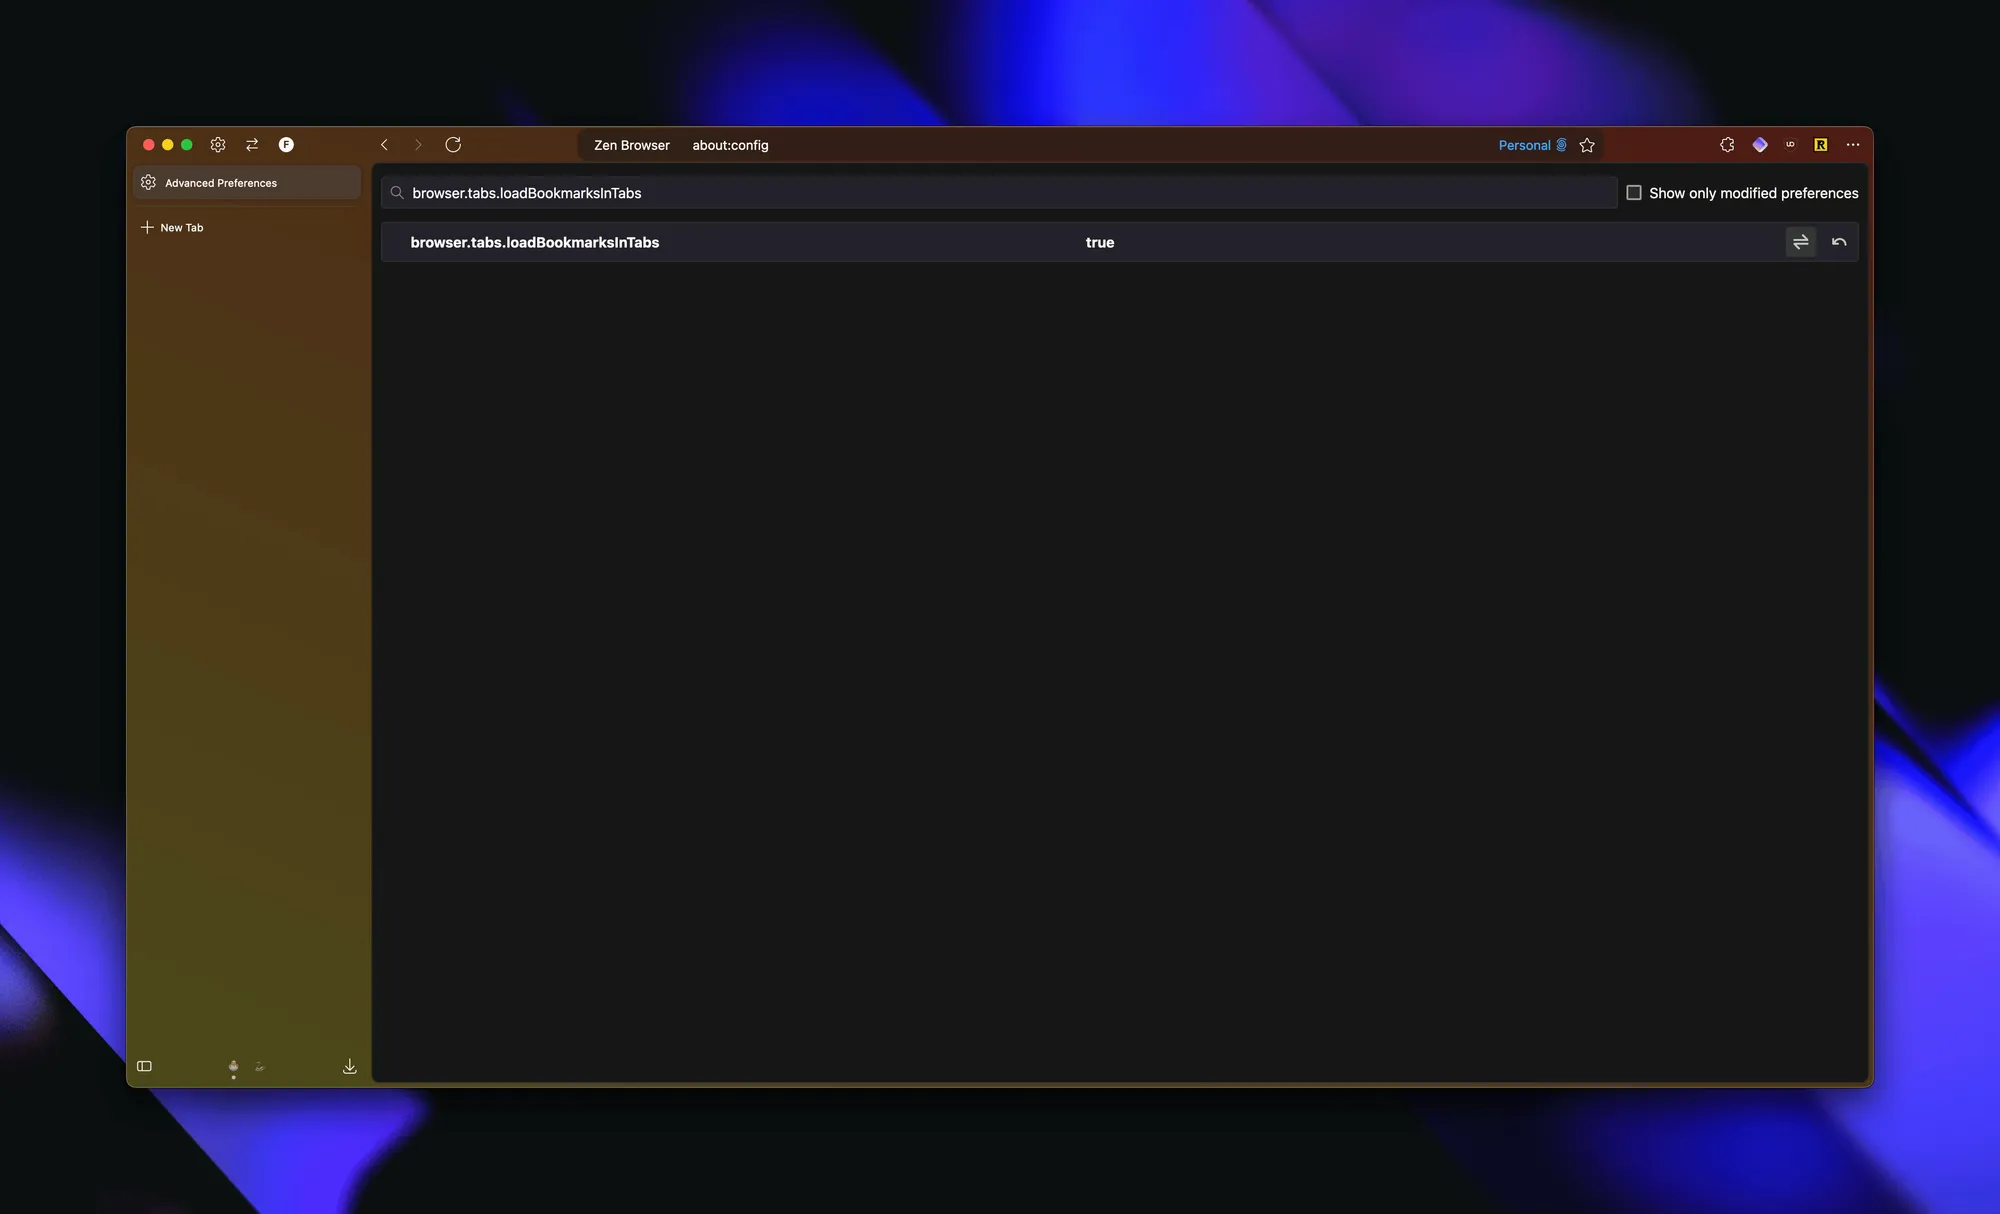
Task: Click inside the preference search field
Action: click(x=900, y=192)
